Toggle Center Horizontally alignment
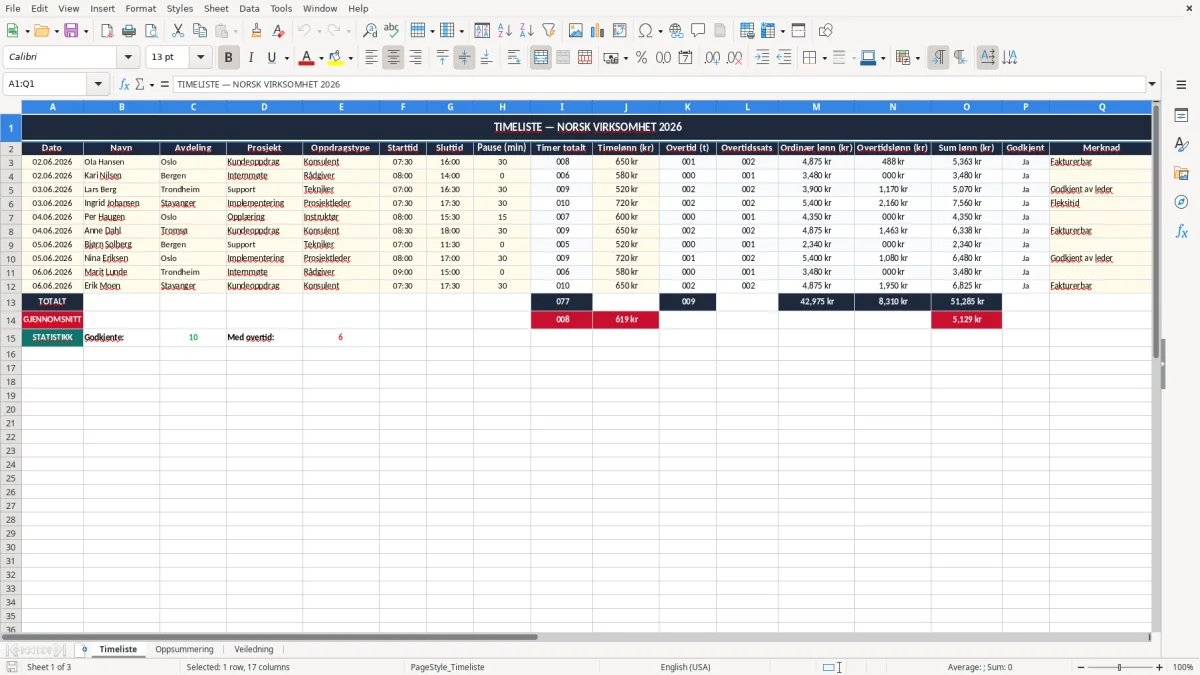Screen dimensions: 1200x675 click(x=393, y=58)
